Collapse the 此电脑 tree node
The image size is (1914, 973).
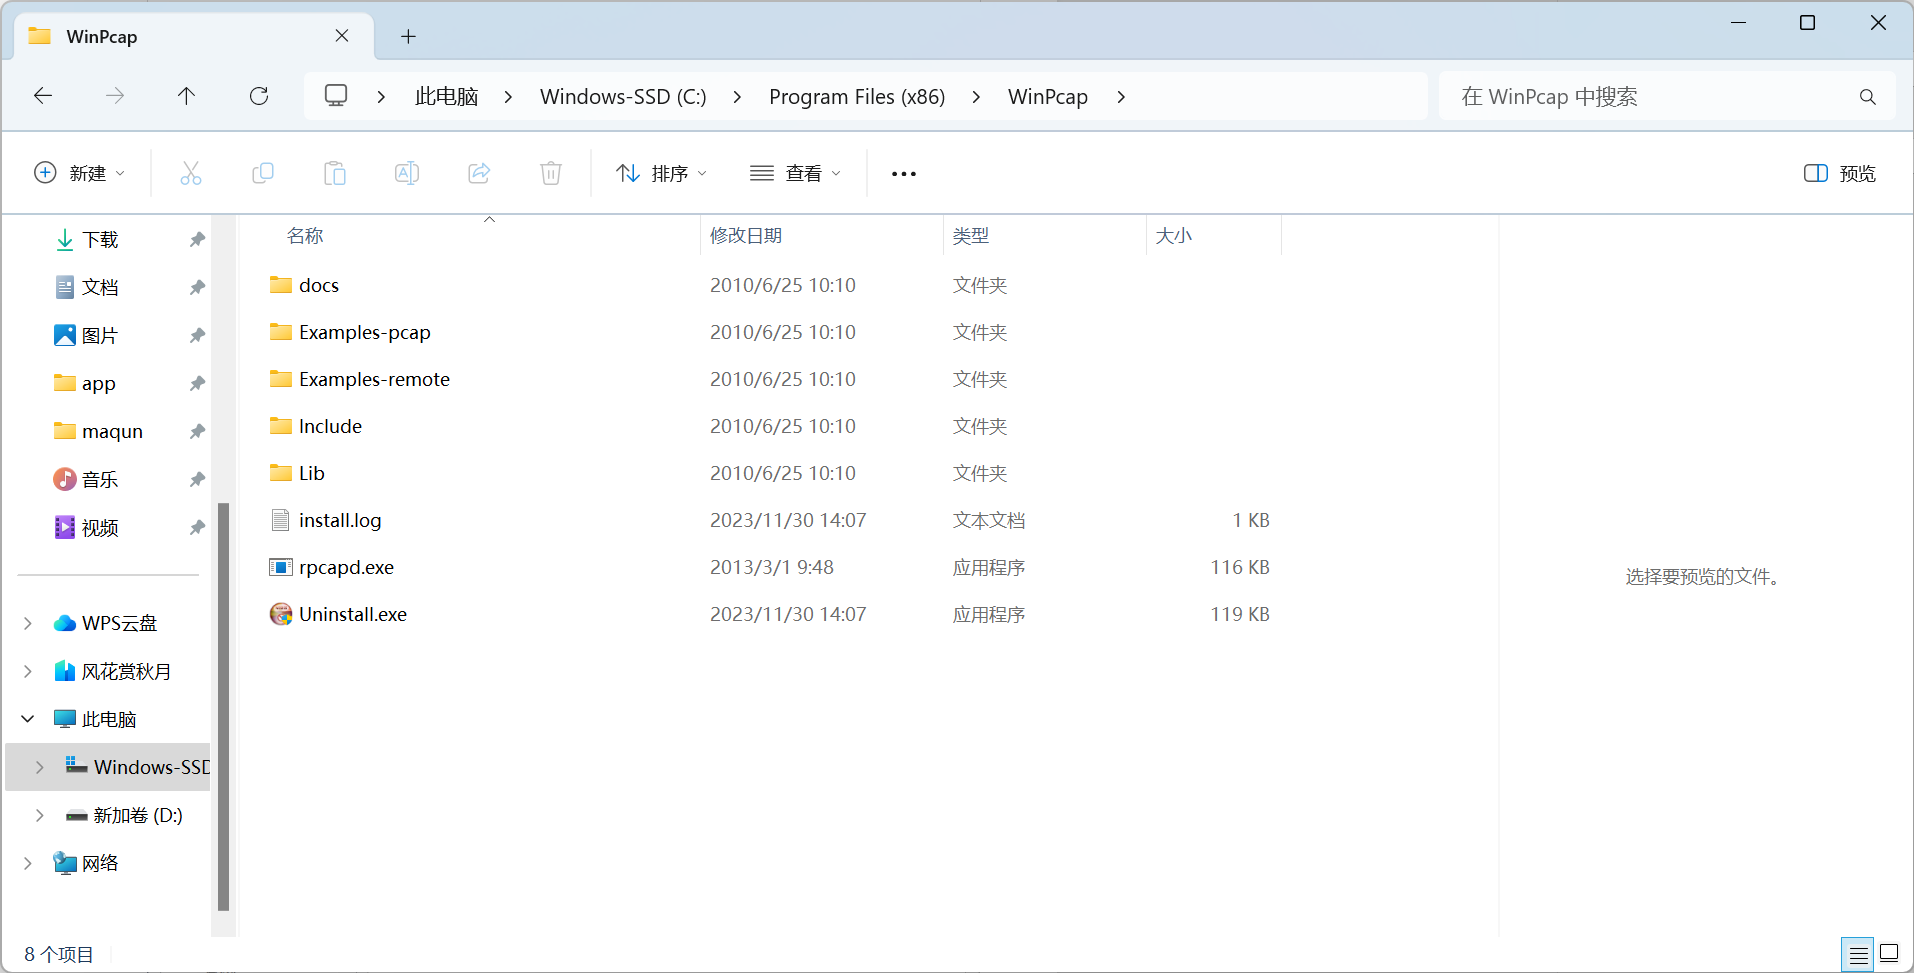click(x=28, y=719)
